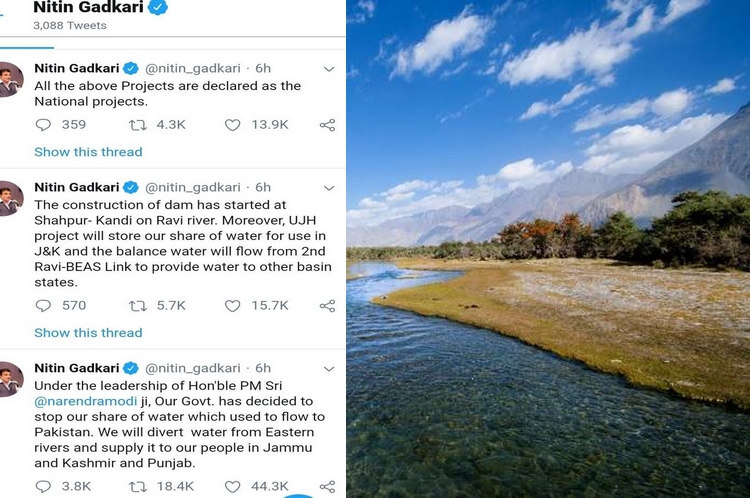Reply to the Shahpur-Kandi dam tweet
Viewport: 750px width, 498px height.
[x=43, y=306]
